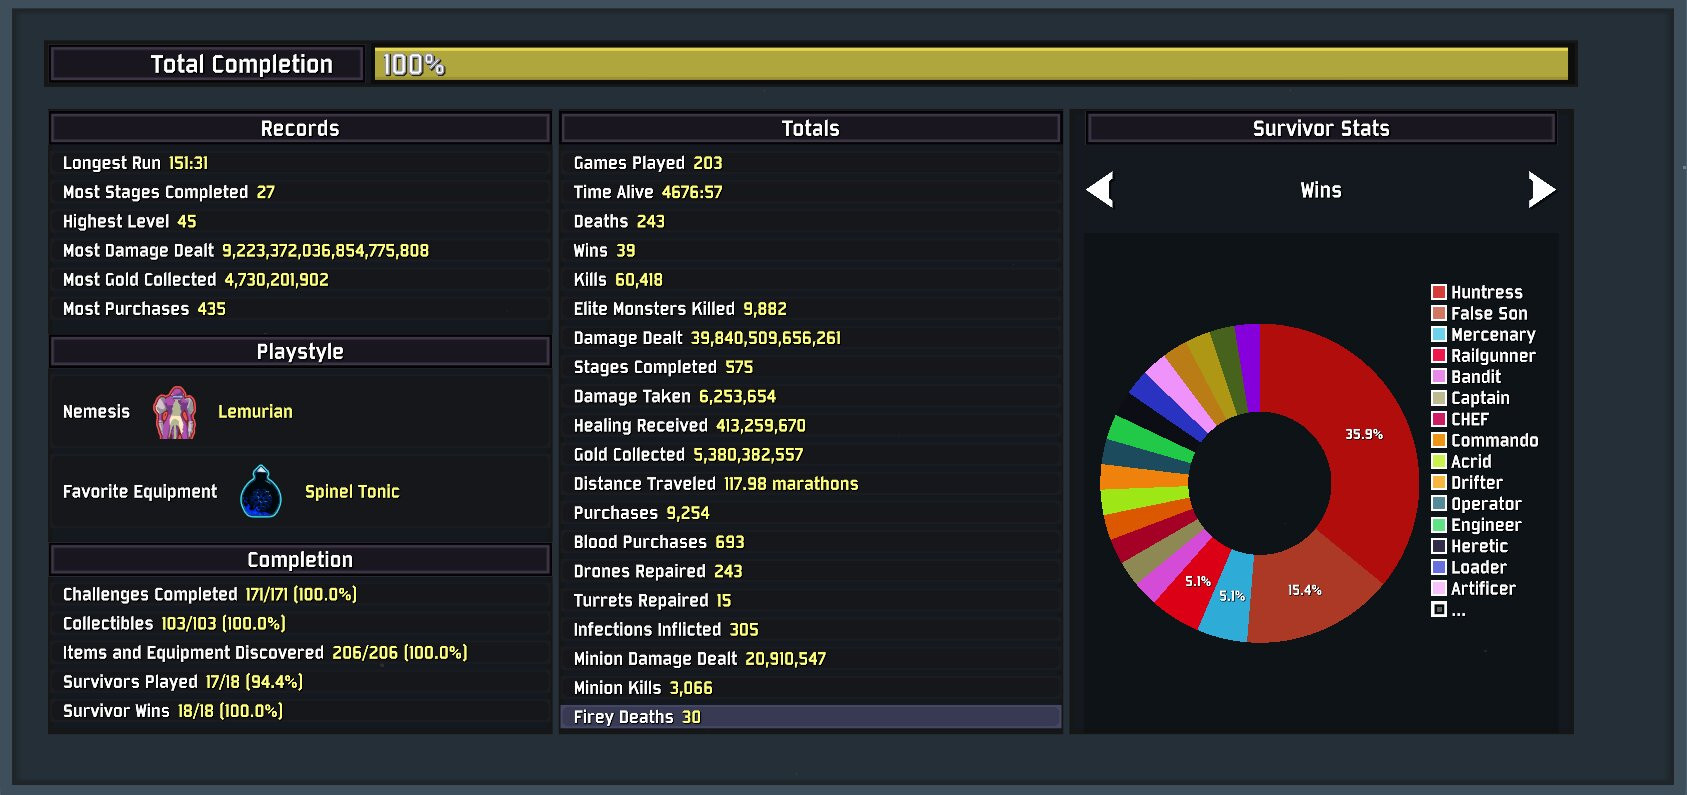Click the Totals section header
Viewport: 1687px width, 795px height.
[810, 129]
